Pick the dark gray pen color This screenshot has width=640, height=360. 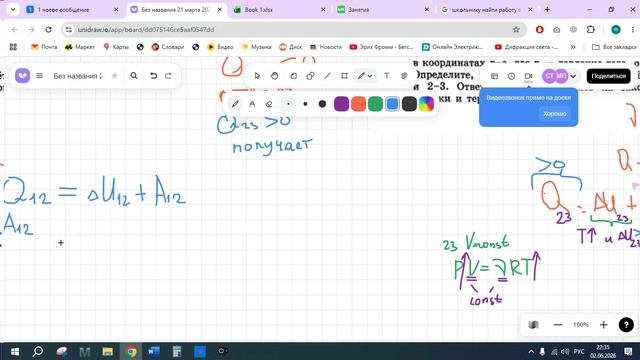pyautogui.click(x=409, y=104)
